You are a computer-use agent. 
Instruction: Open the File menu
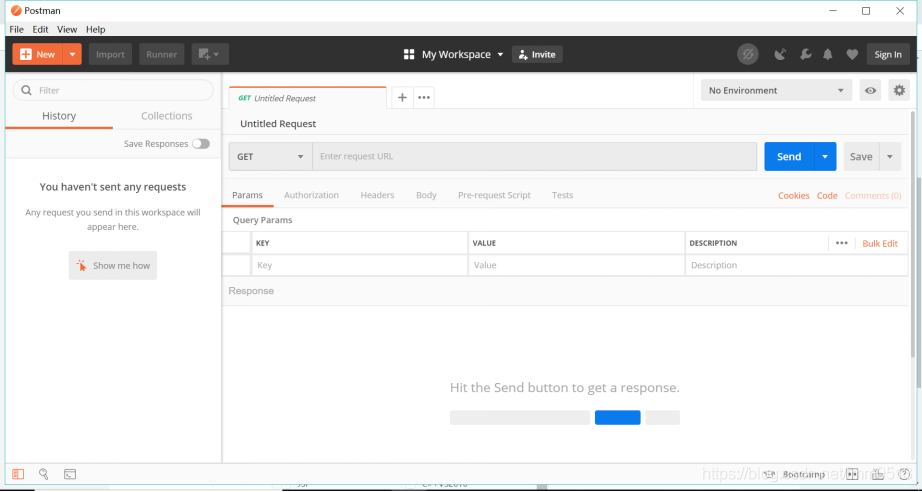[16, 29]
